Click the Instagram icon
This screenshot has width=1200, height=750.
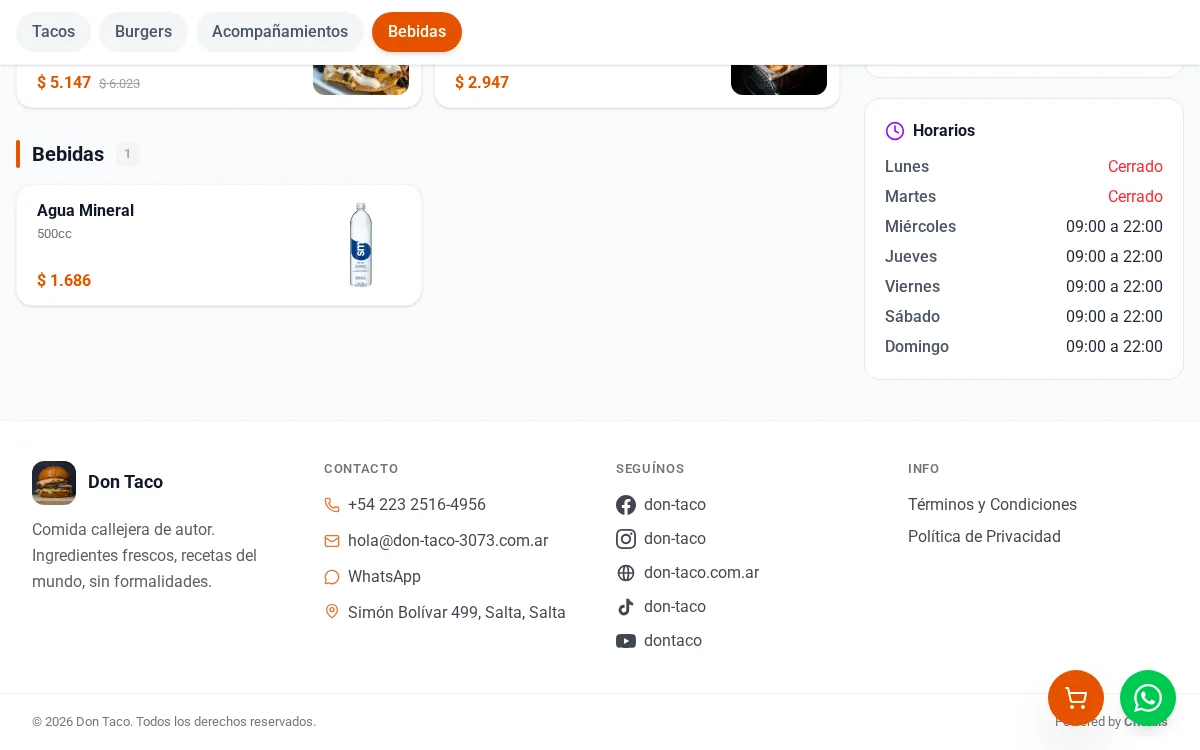(x=626, y=539)
